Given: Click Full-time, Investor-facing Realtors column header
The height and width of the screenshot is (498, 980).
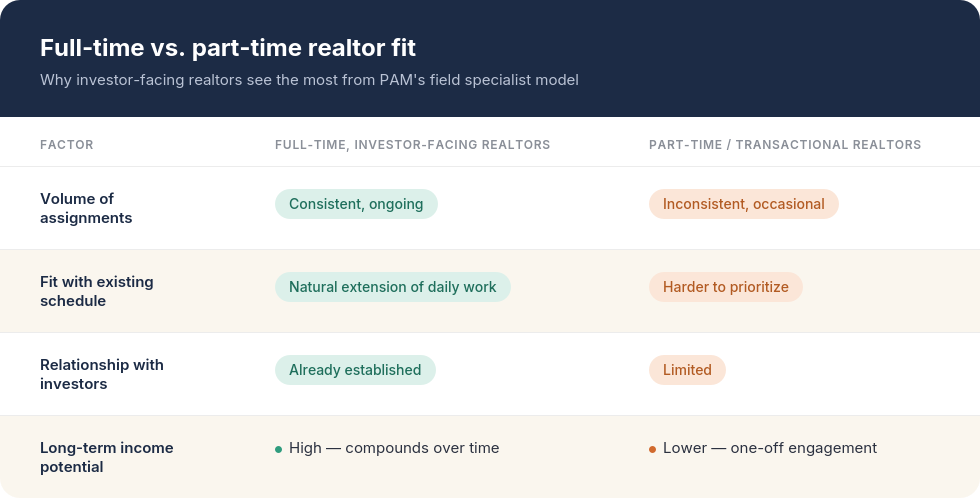Looking at the screenshot, I should click(x=412, y=145).
